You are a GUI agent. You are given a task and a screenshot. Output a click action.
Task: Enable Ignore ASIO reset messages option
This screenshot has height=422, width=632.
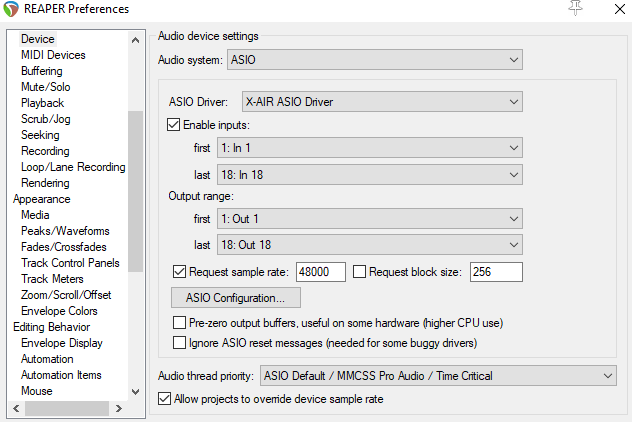pyautogui.click(x=179, y=343)
